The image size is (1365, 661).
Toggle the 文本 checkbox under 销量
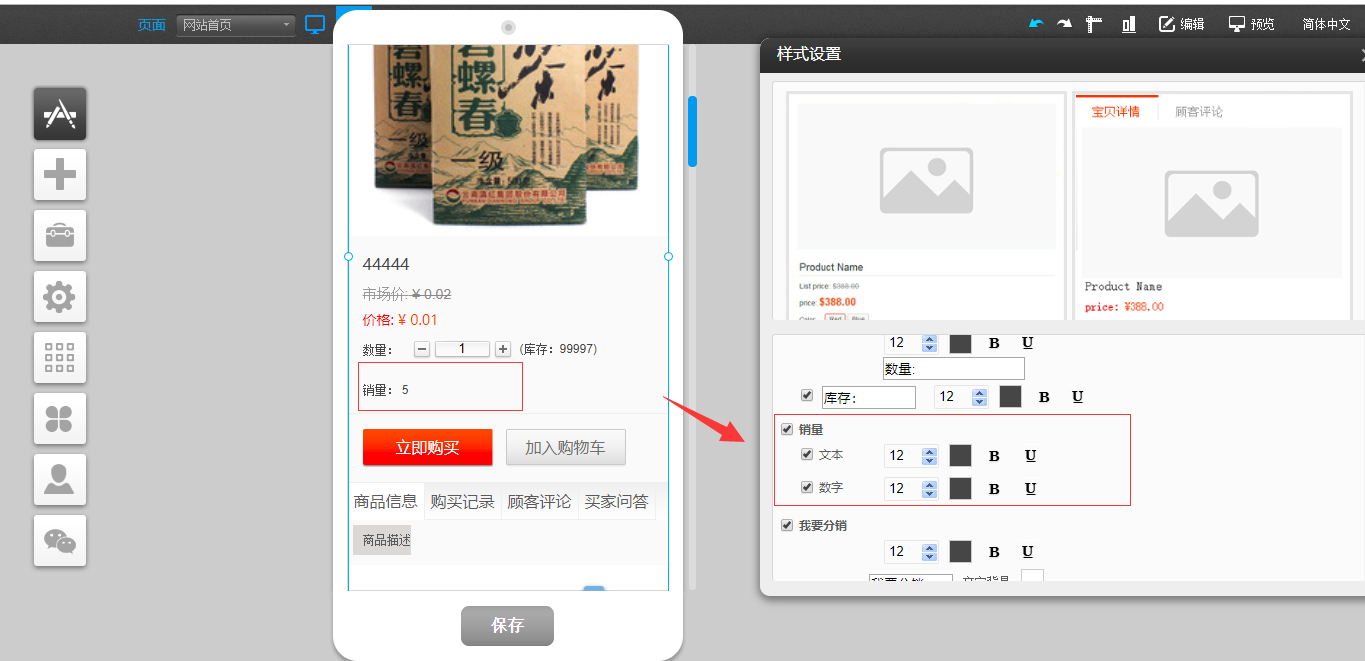pos(807,455)
